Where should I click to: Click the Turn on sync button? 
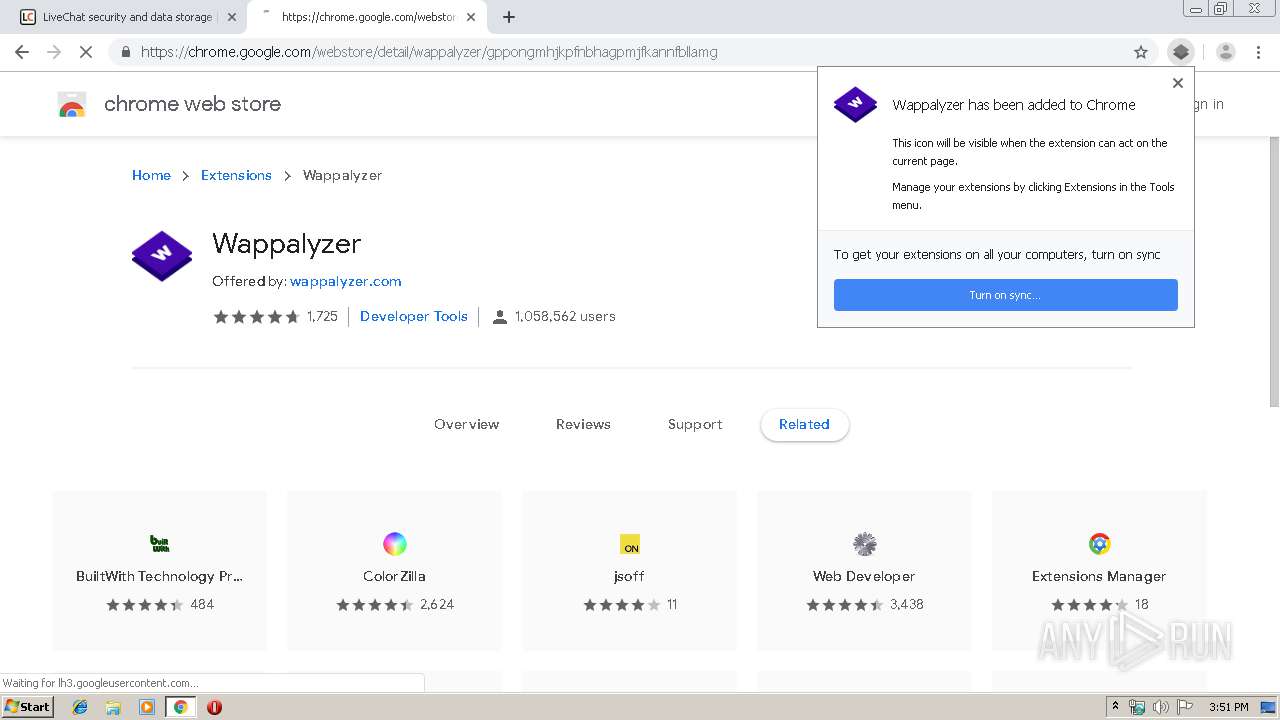1006,295
